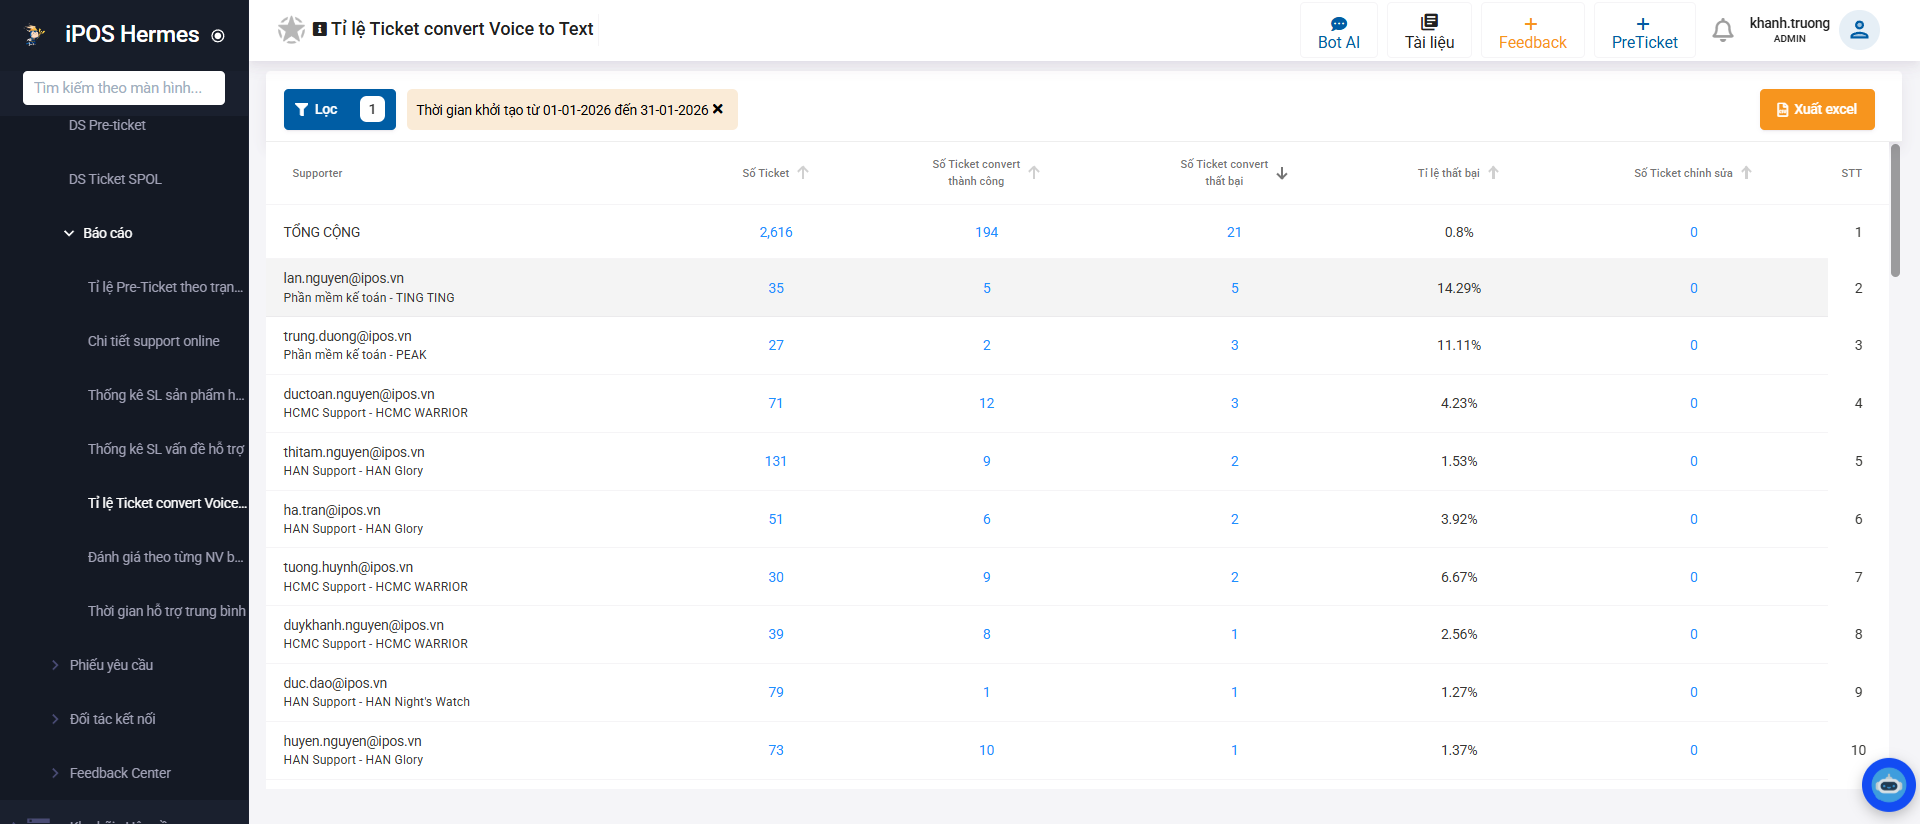Viewport: 1920px width, 824px height.
Task: Click duc.dao@ipos.vn ticket count 79
Action: [776, 692]
